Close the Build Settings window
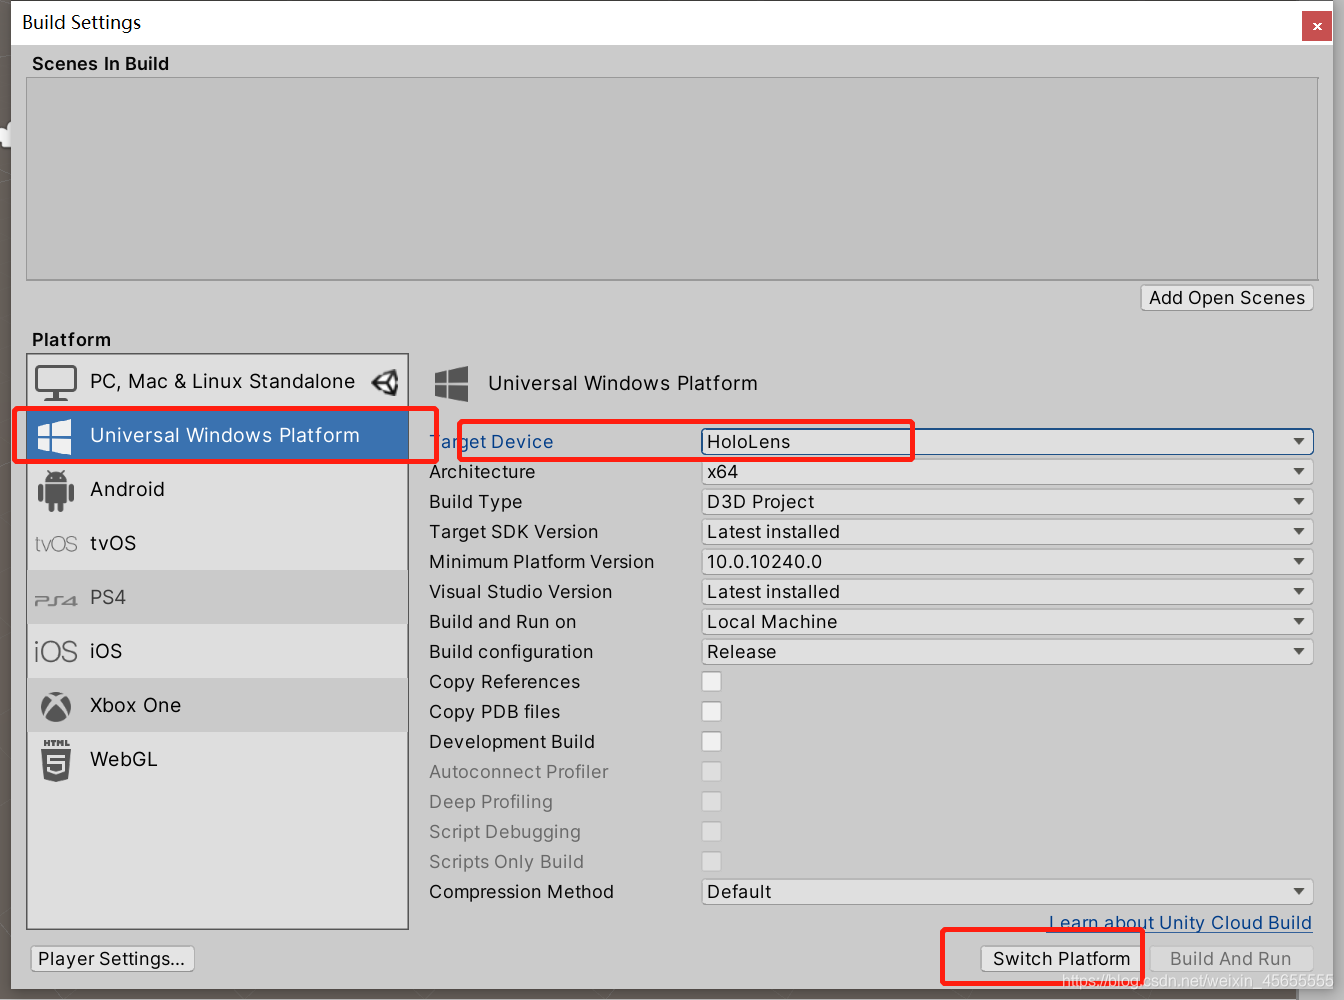 (1317, 26)
